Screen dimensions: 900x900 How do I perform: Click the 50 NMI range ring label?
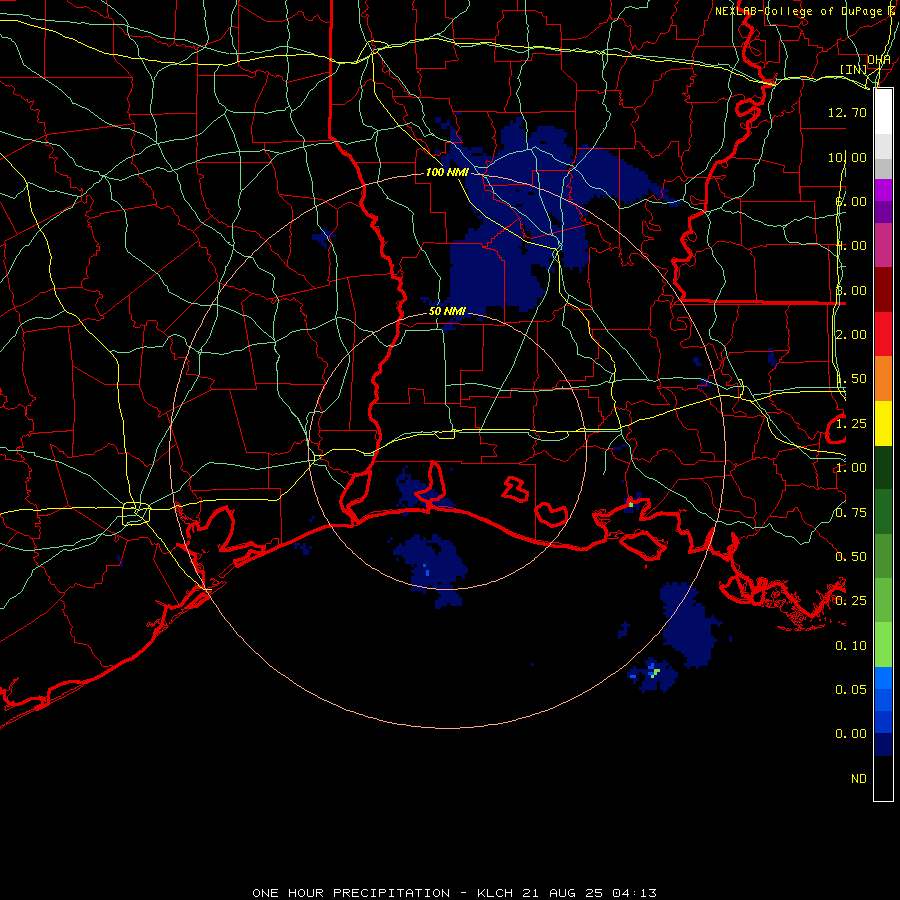[447, 312]
